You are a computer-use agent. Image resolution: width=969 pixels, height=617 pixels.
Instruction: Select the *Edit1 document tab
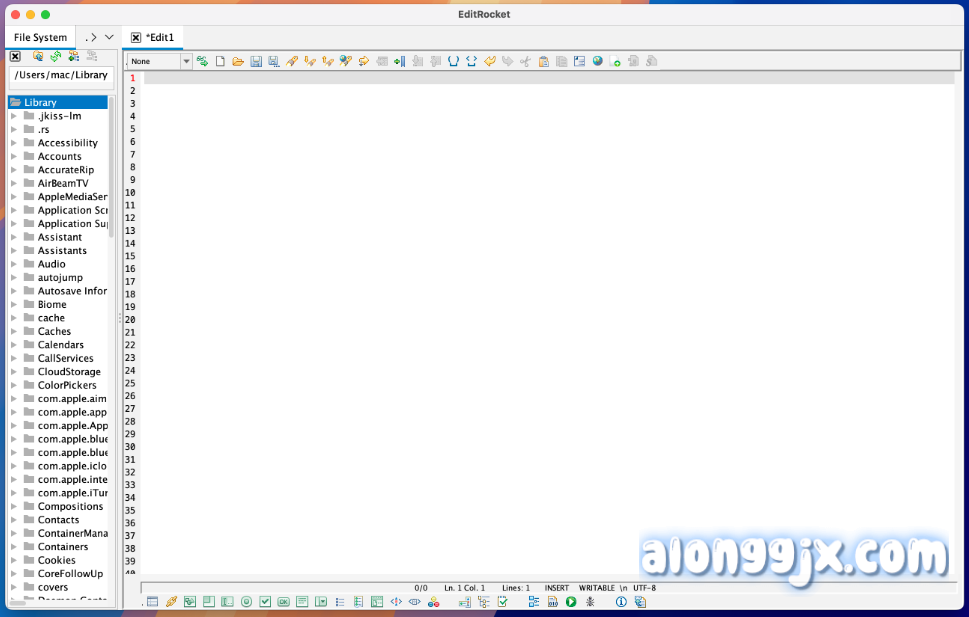(x=160, y=37)
